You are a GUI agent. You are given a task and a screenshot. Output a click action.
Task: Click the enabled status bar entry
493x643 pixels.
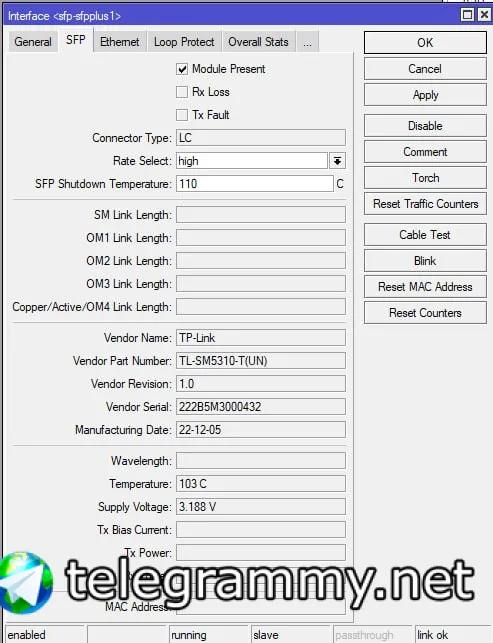tap(45, 635)
